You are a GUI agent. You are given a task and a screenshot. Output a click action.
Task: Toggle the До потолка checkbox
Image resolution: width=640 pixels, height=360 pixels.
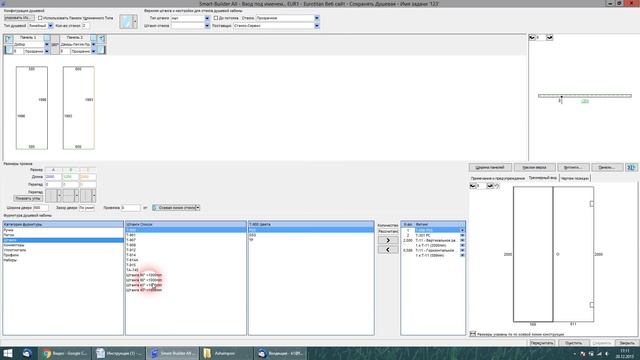coord(216,18)
